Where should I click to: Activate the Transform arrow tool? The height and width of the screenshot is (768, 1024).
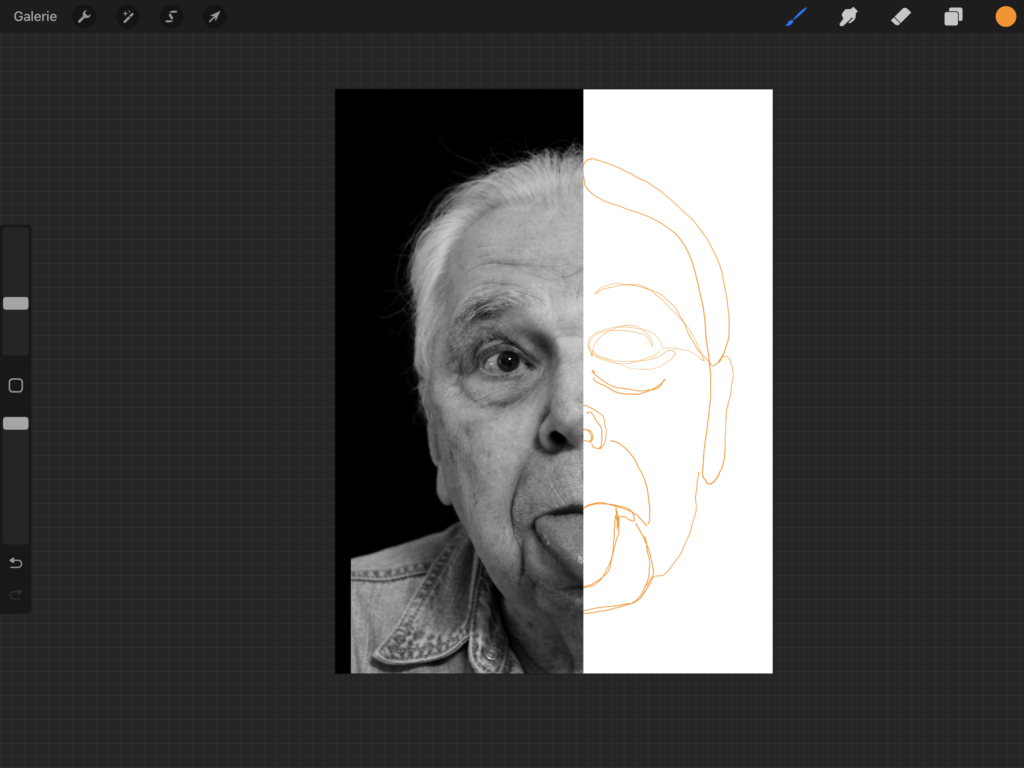[x=214, y=17]
